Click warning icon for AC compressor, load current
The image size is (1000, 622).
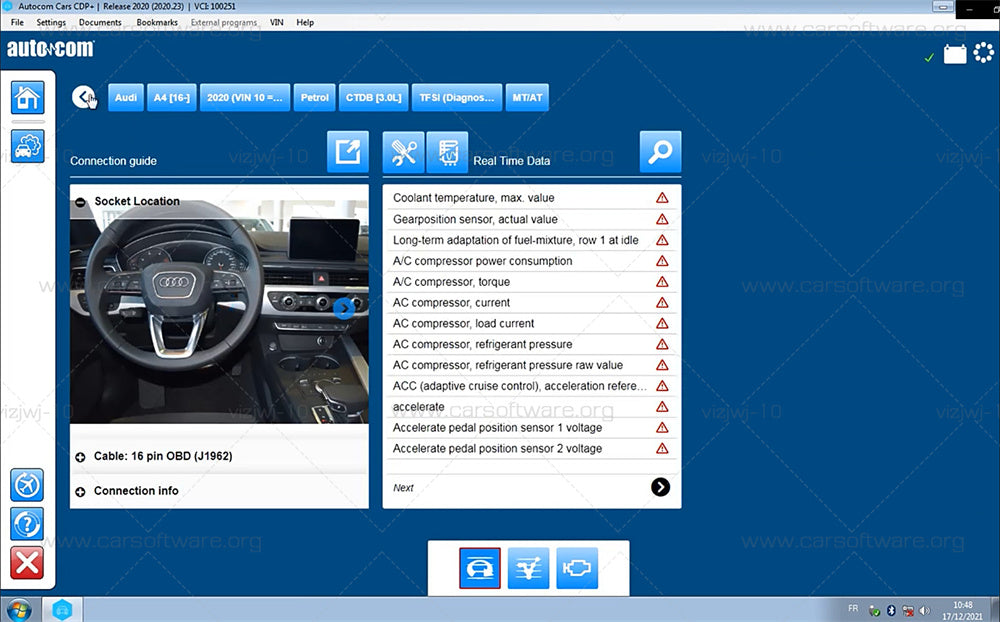[662, 323]
